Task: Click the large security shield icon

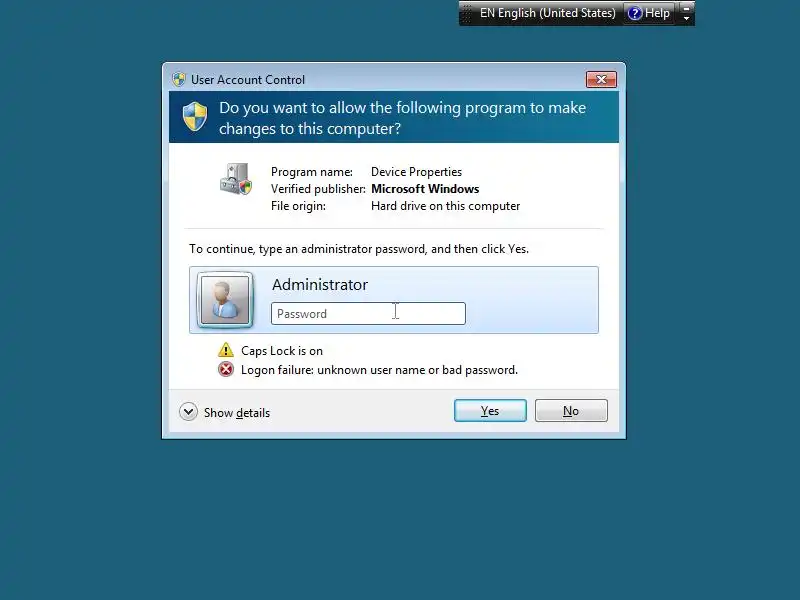Action: click(x=195, y=116)
